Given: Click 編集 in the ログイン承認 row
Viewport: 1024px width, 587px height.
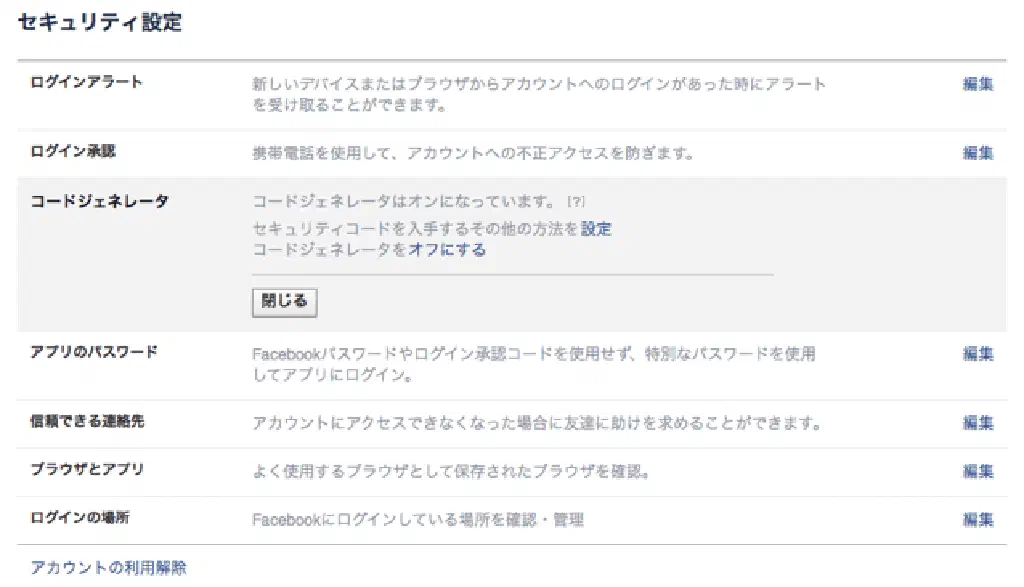Looking at the screenshot, I should pos(978,153).
